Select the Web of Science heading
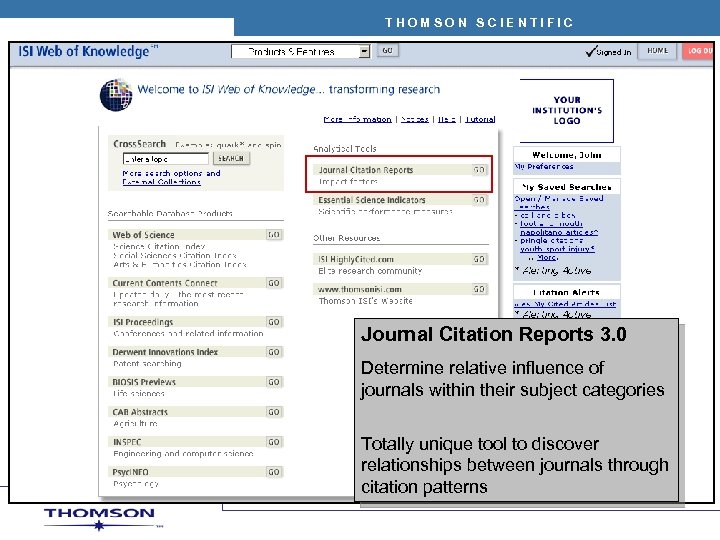This screenshot has width=720, height=540. point(143,235)
